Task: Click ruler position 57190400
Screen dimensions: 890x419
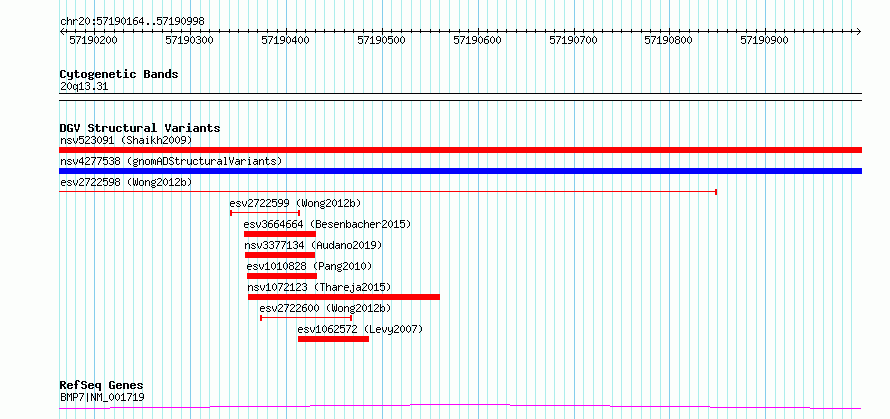Action: tap(286, 40)
